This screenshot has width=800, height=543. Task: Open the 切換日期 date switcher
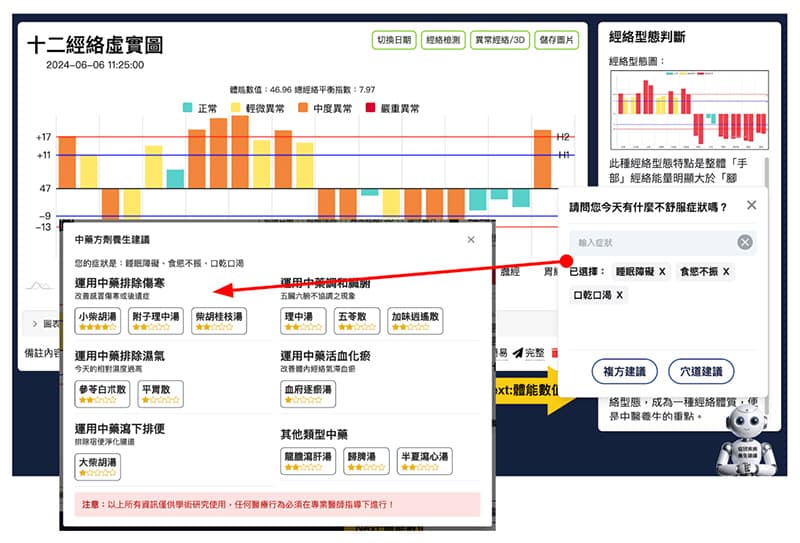pos(392,41)
